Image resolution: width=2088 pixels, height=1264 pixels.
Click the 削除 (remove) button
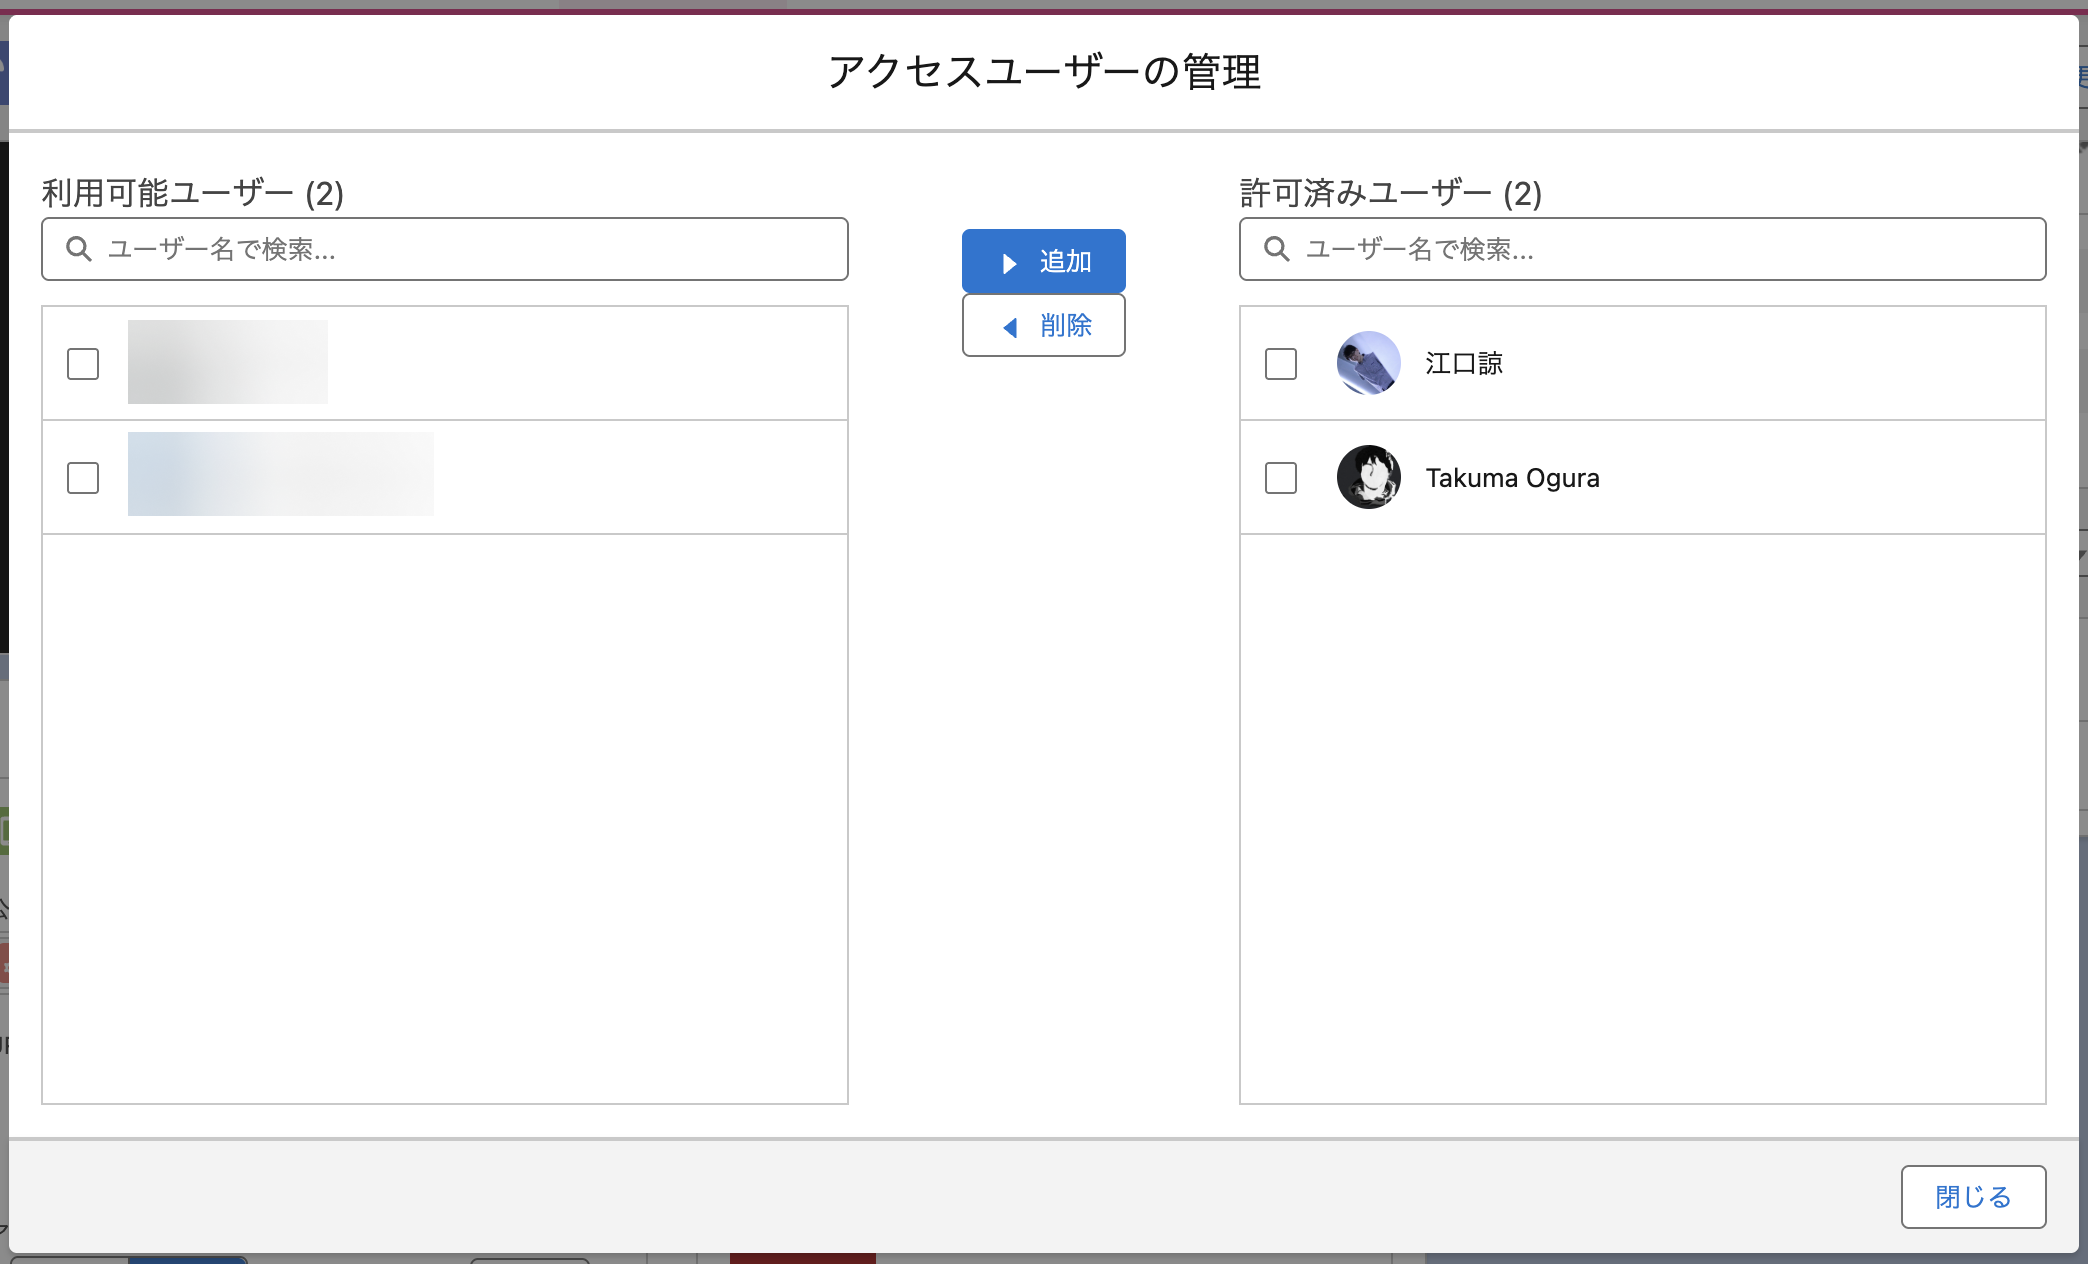1043,326
